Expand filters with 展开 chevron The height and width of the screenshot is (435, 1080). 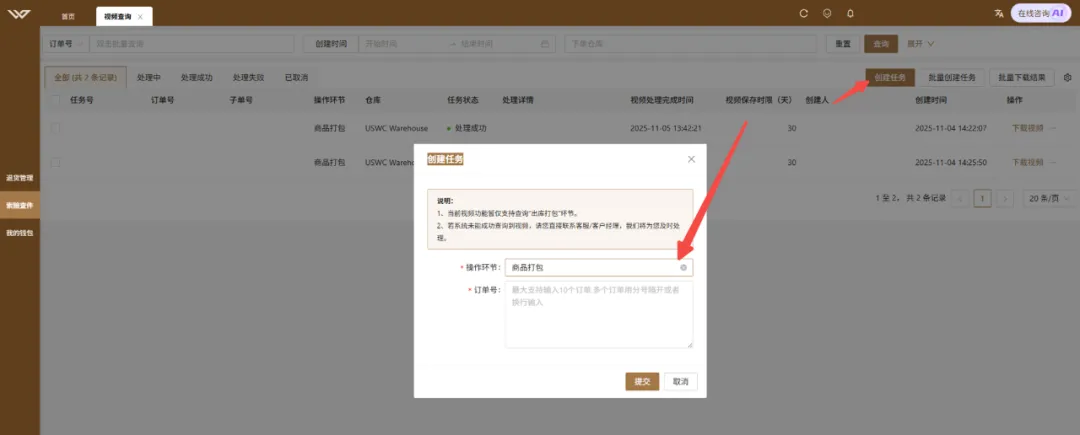tap(921, 43)
